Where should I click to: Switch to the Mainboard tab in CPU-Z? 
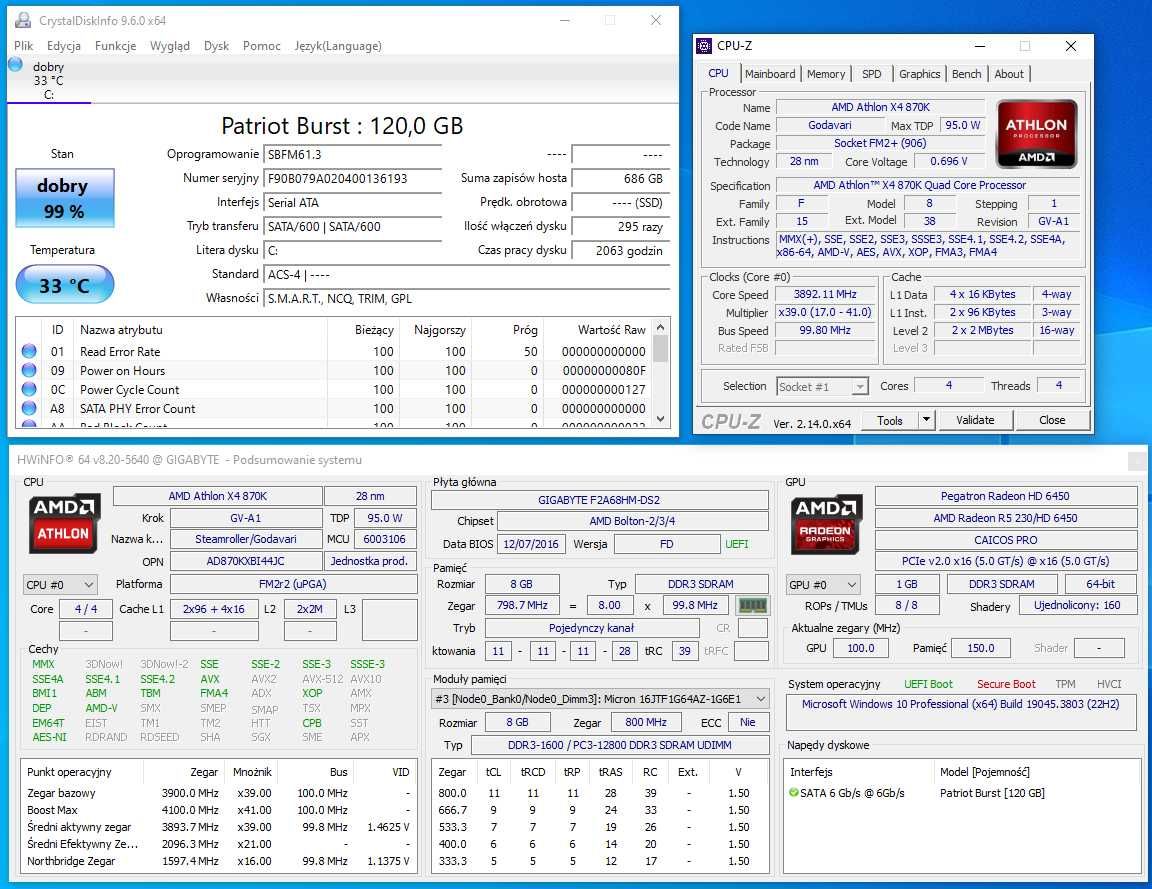[770, 73]
